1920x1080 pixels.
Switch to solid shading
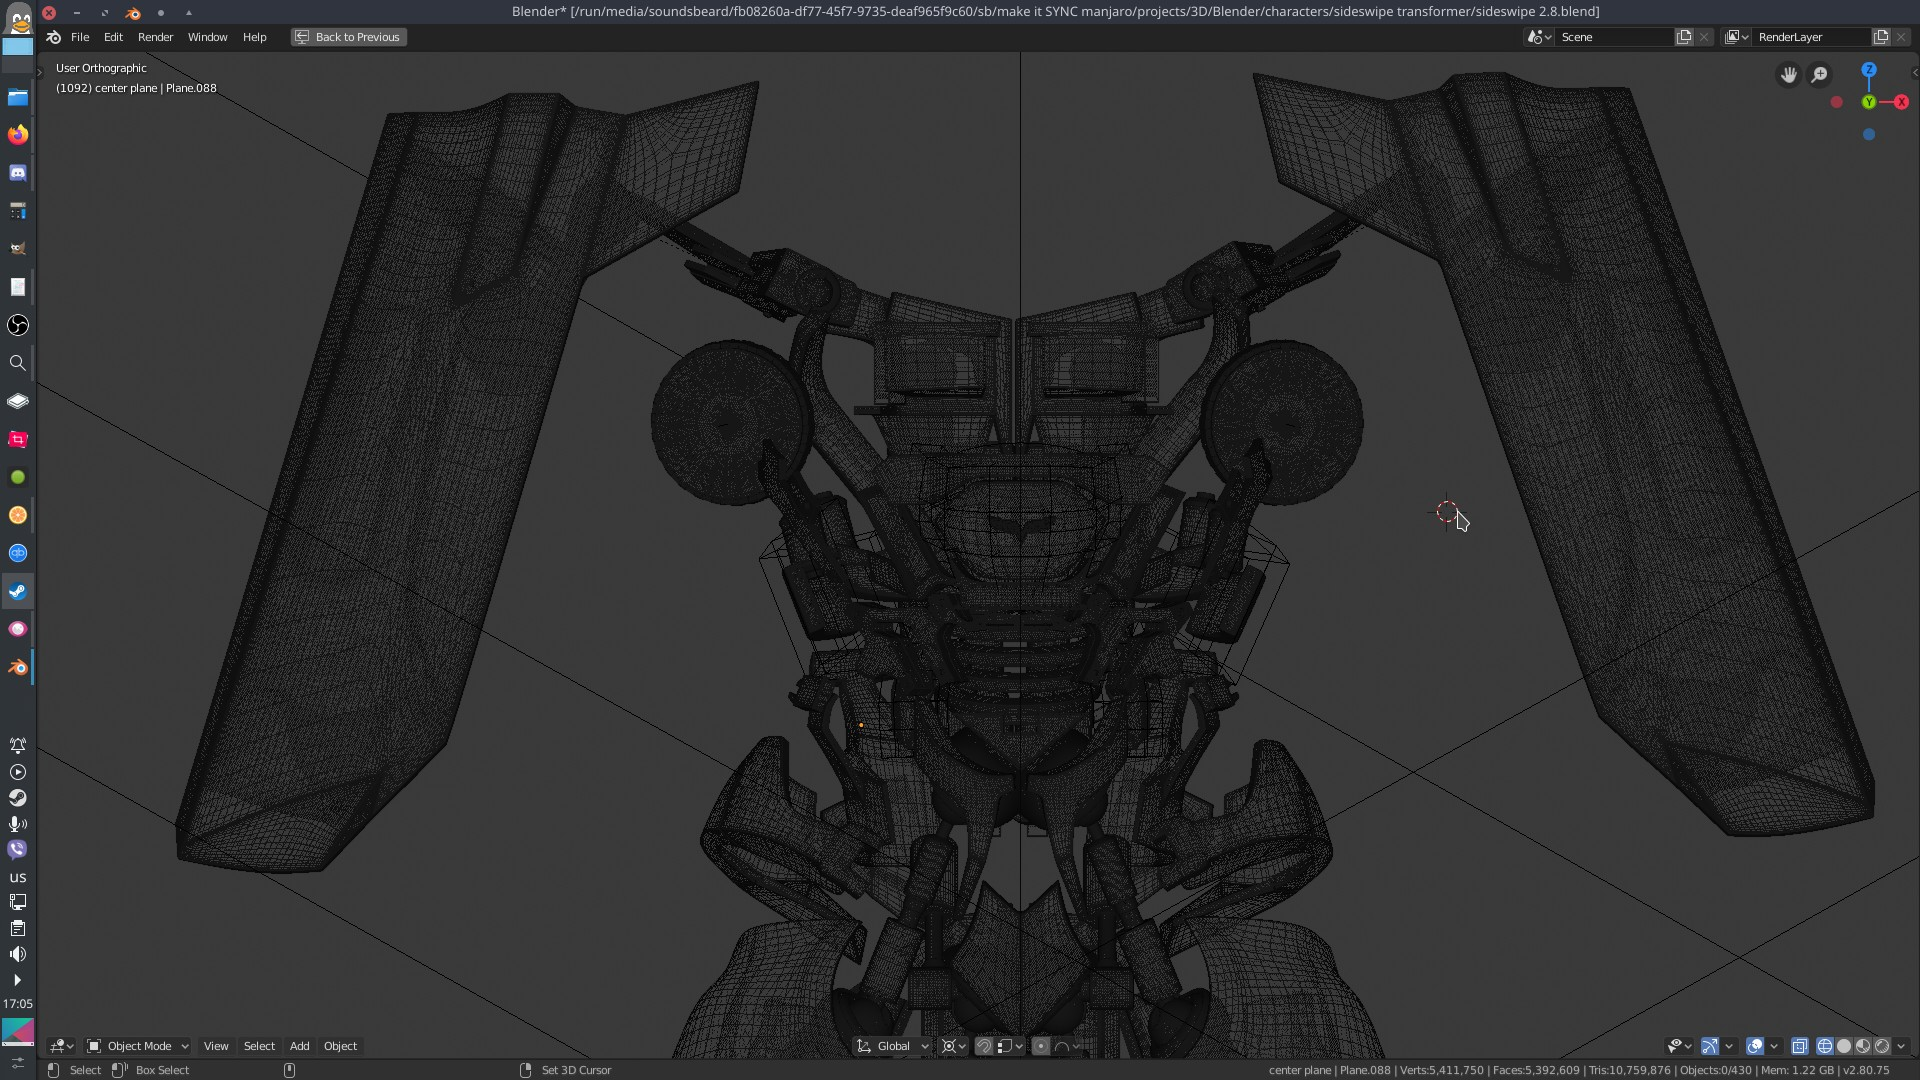1844,1046
